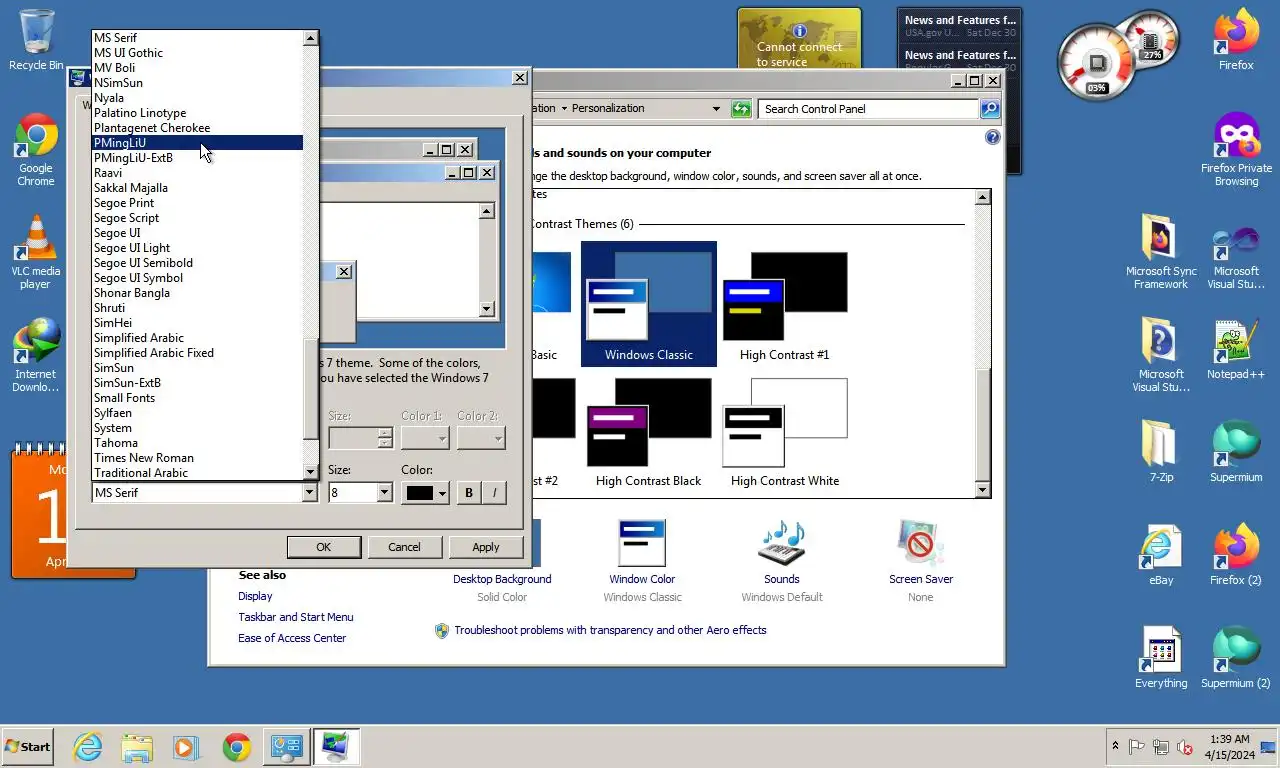Open Taskbar and Start Menu link
The width and height of the screenshot is (1280, 768).
click(296, 617)
